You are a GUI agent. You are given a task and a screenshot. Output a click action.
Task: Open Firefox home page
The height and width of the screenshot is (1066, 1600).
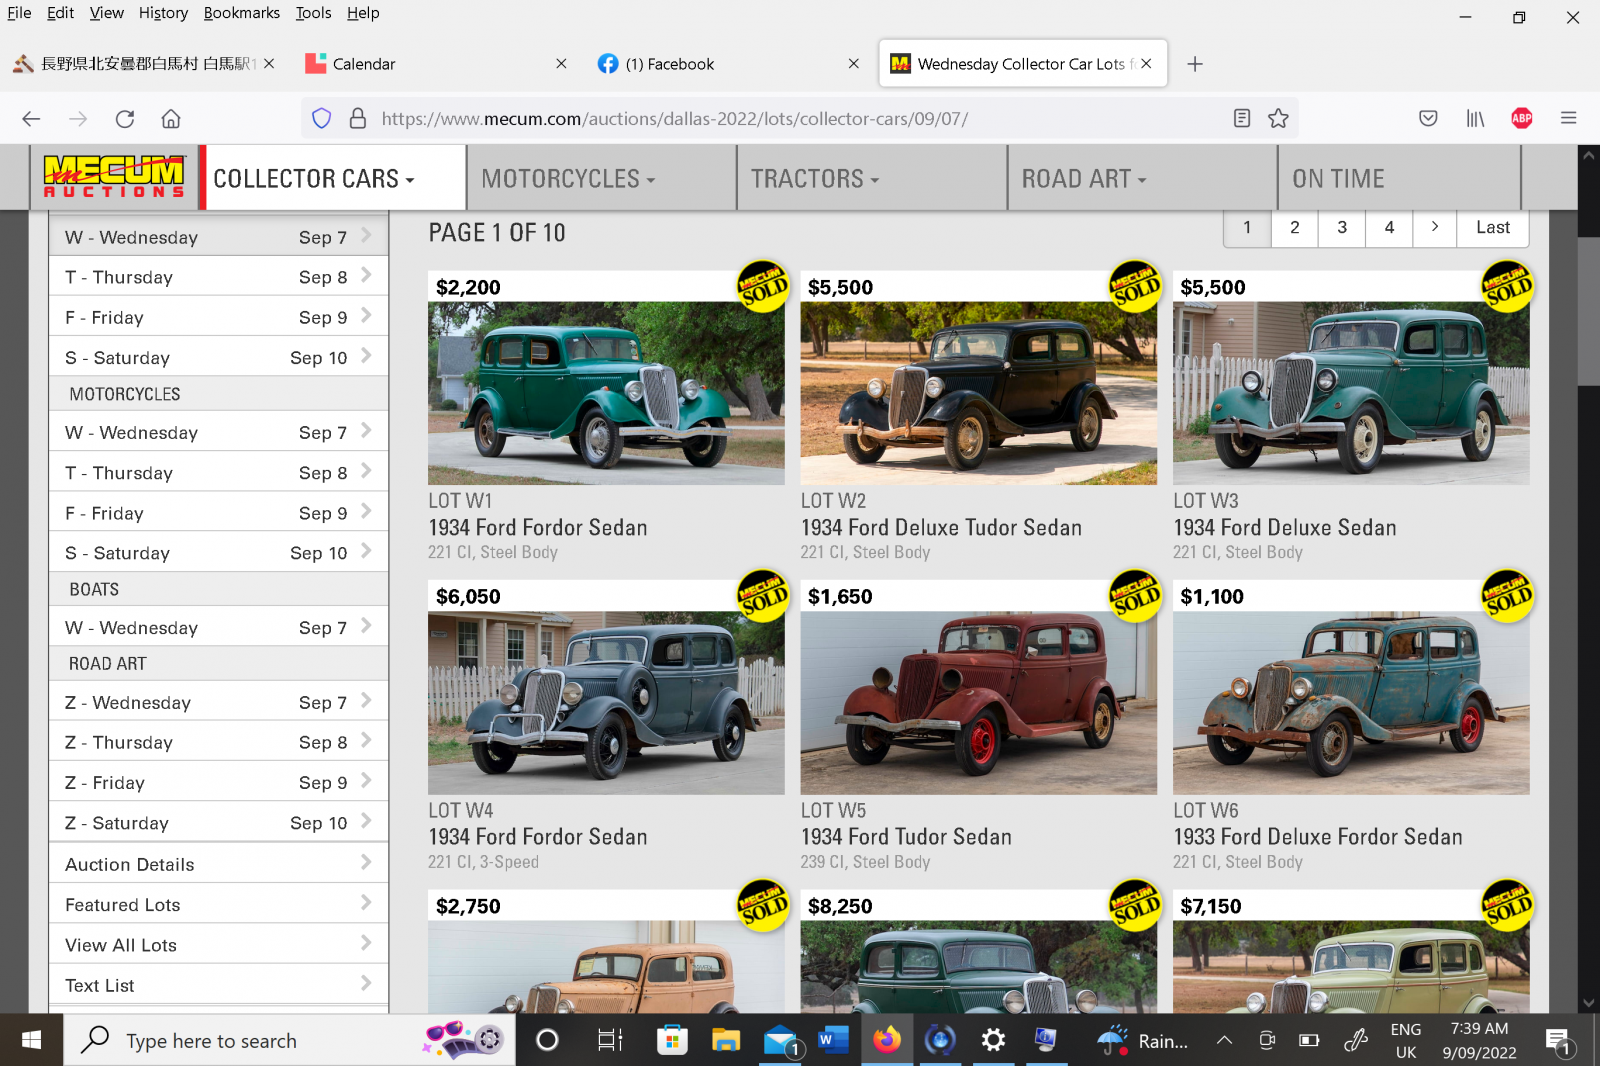point(171,119)
